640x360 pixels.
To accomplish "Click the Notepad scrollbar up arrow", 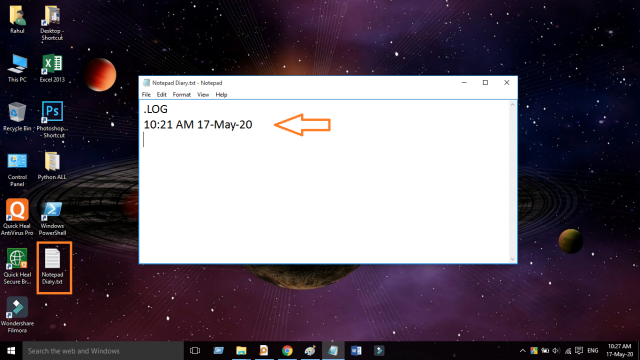I will [x=513, y=105].
